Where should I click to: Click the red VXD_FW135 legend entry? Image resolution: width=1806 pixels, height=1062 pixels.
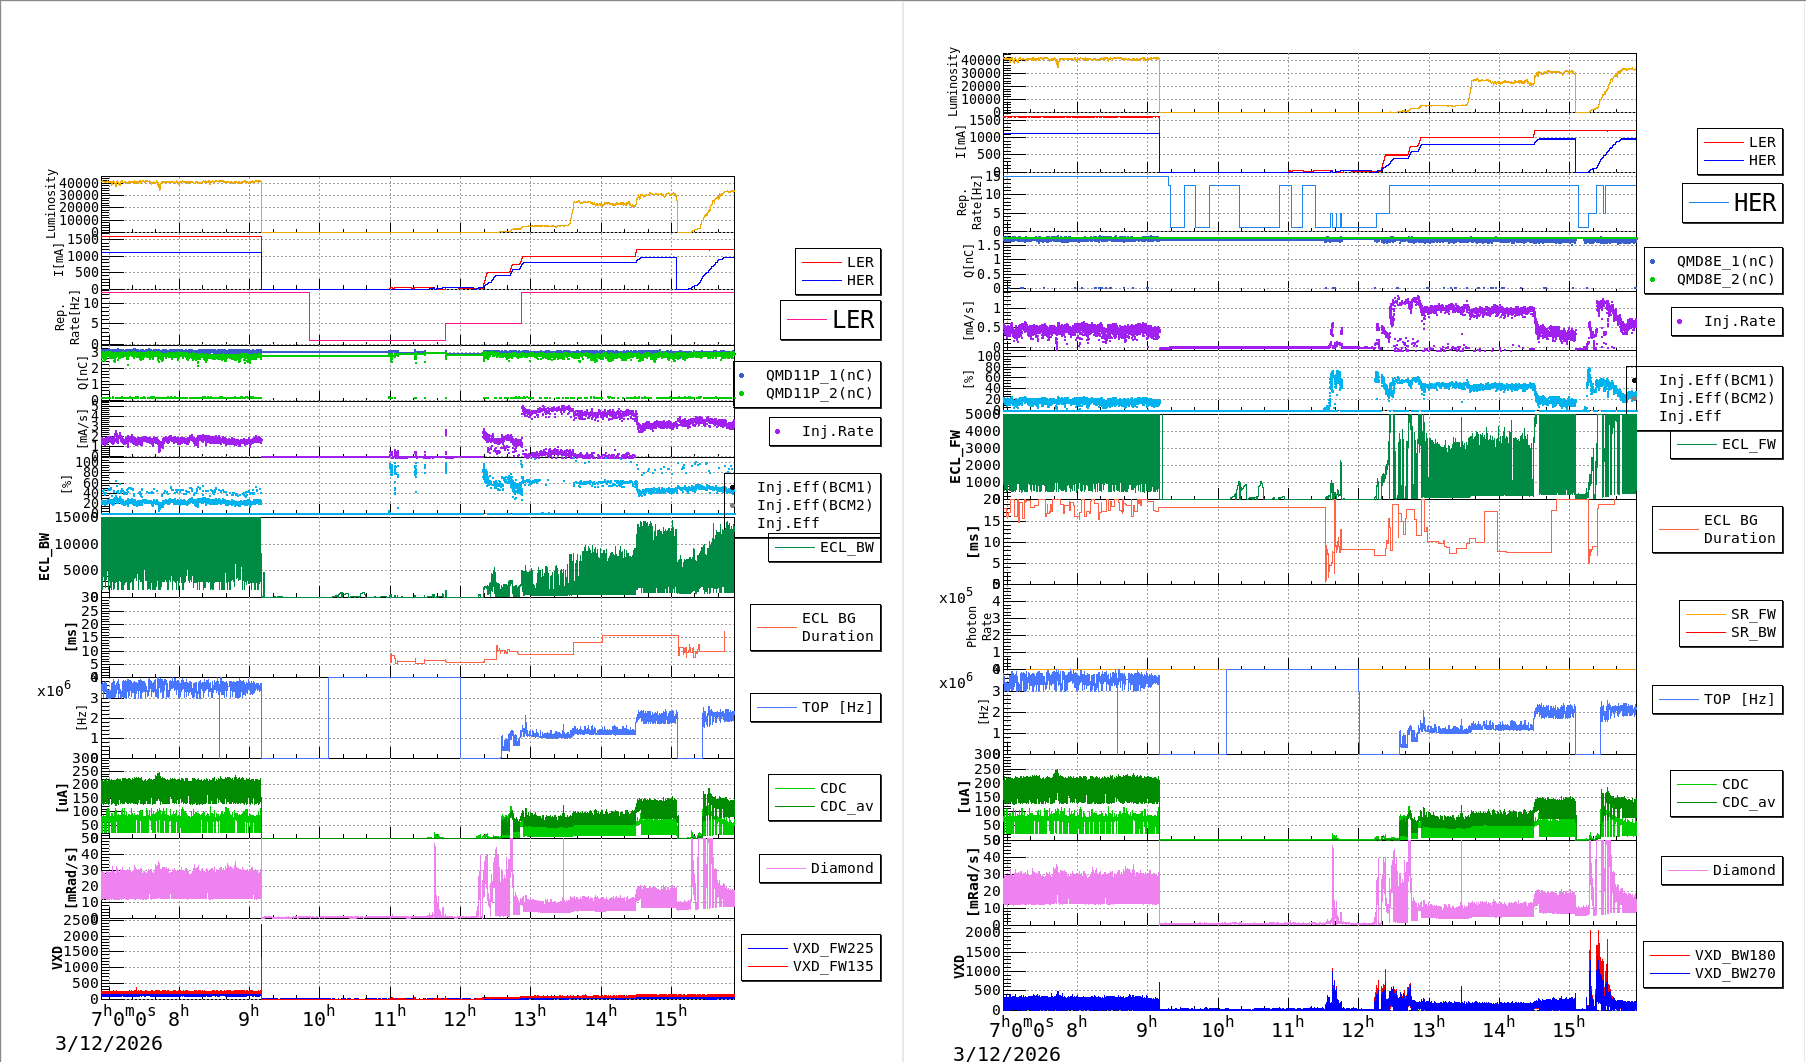[832, 966]
